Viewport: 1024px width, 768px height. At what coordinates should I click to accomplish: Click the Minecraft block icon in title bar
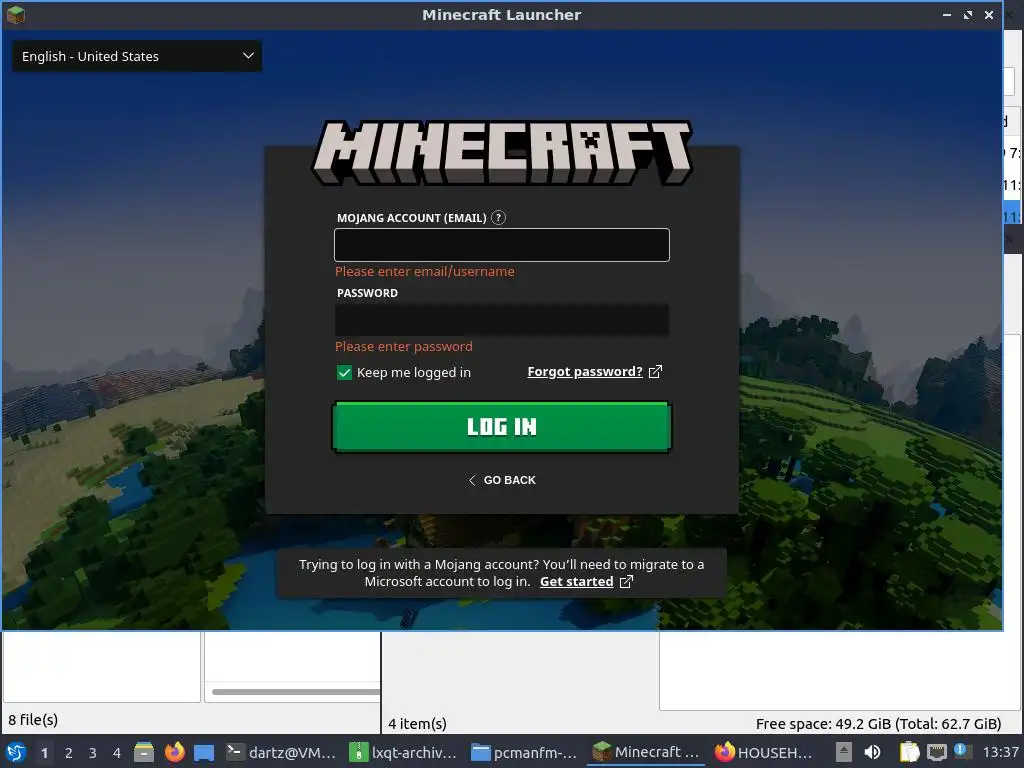[16, 14]
